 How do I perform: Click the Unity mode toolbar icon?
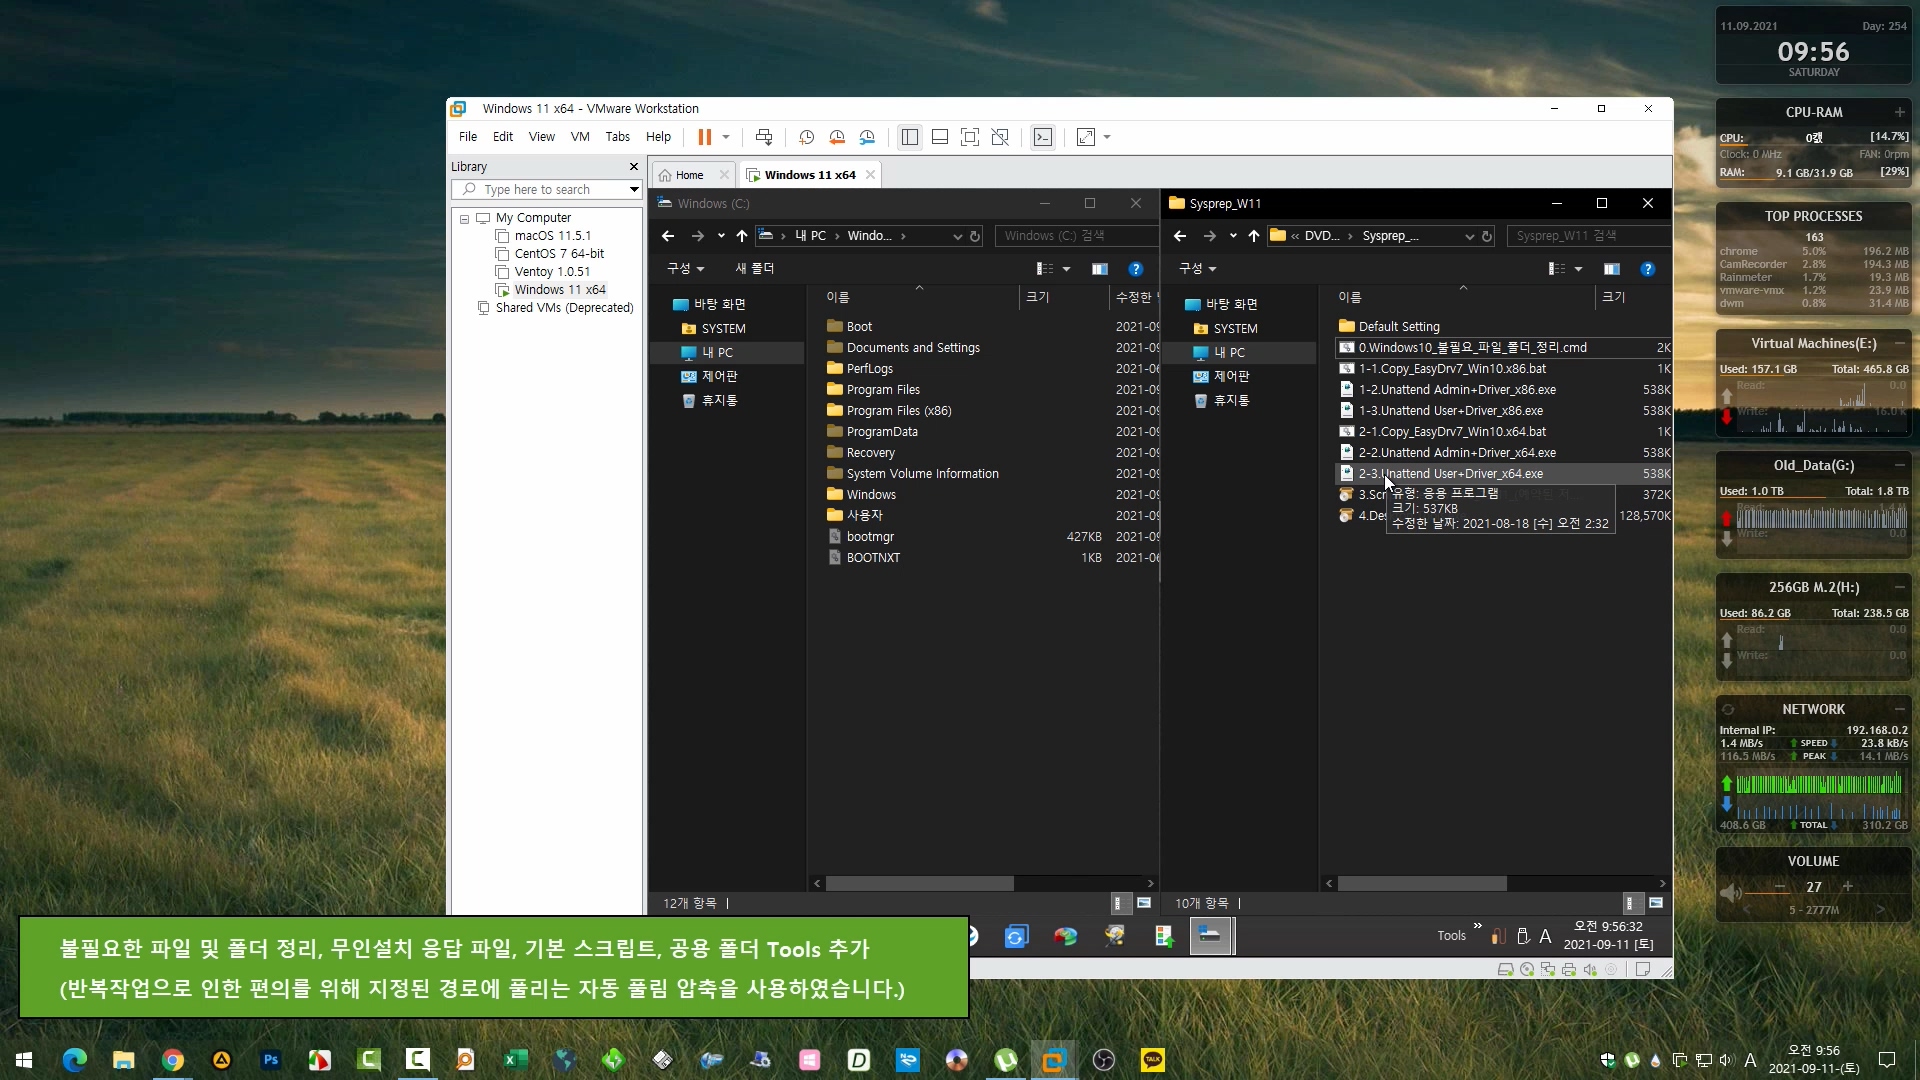tap(1000, 137)
